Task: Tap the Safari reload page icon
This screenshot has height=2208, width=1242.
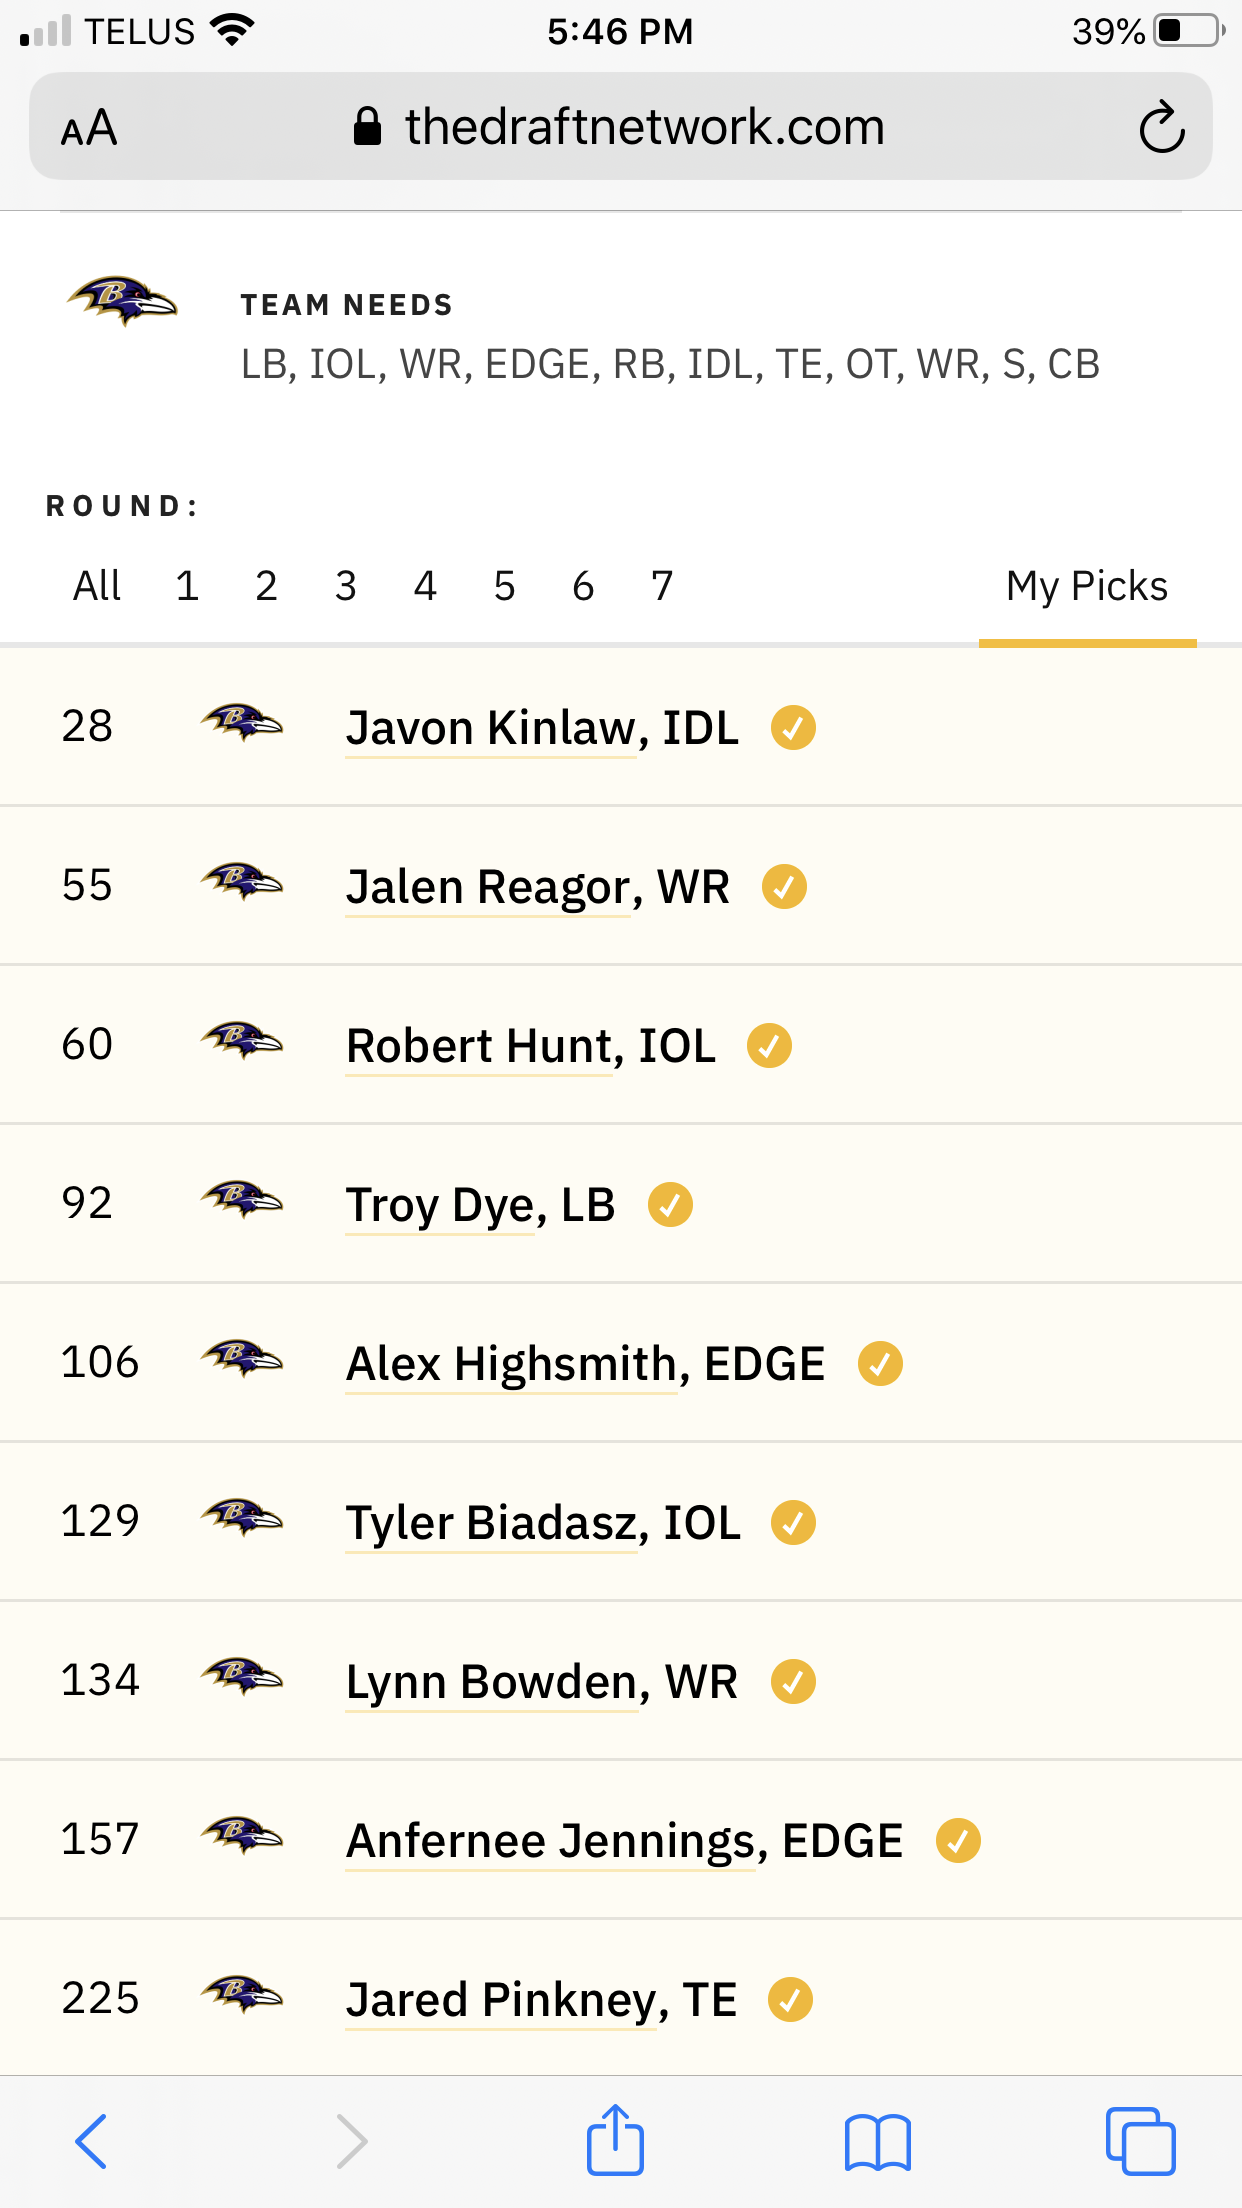Action: pos(1161,127)
